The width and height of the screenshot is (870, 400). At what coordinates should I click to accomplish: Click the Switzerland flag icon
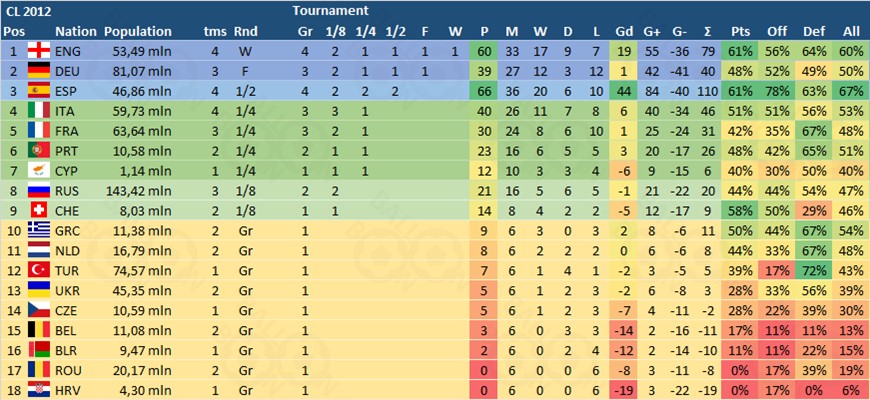39,209
